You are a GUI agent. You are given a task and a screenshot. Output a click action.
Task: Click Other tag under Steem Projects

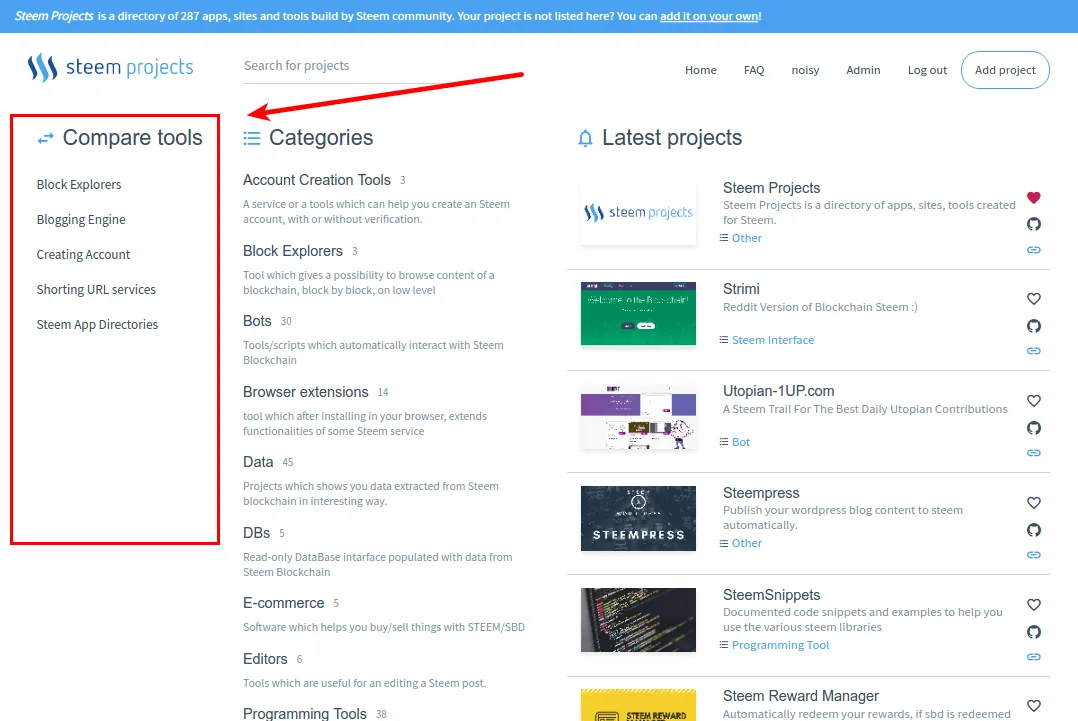(747, 238)
